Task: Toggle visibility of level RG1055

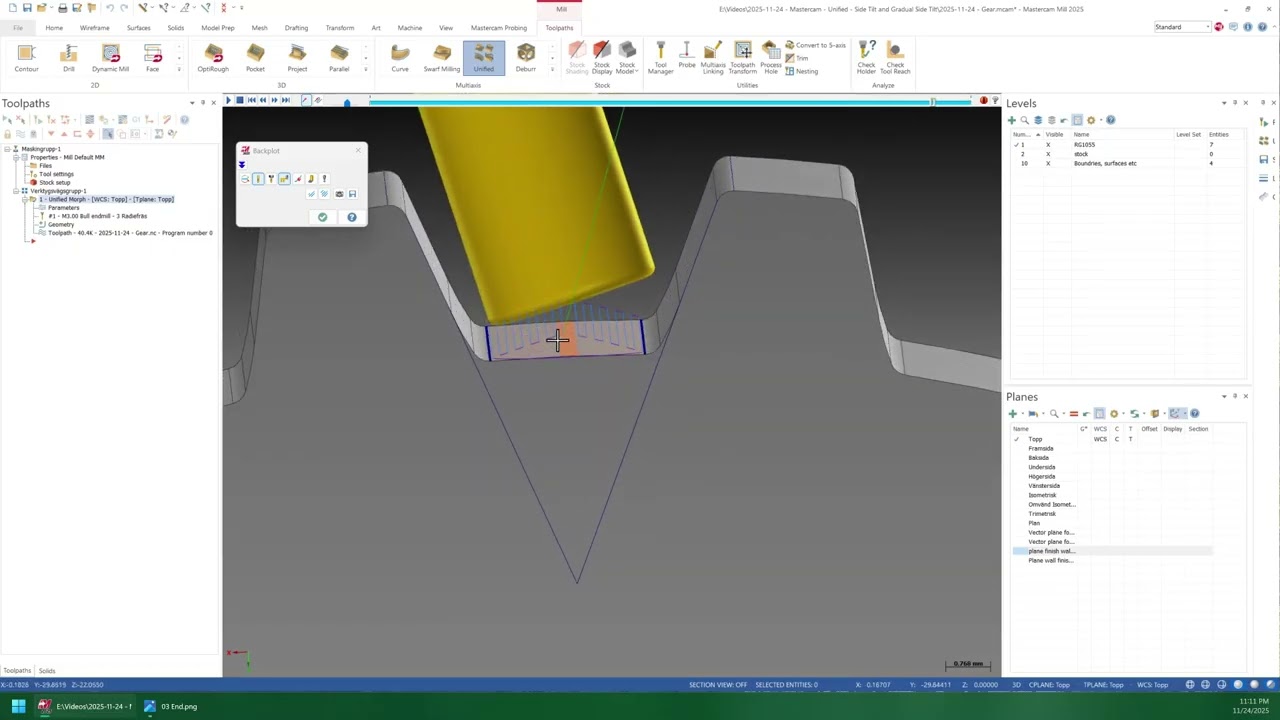Action: (1048, 145)
